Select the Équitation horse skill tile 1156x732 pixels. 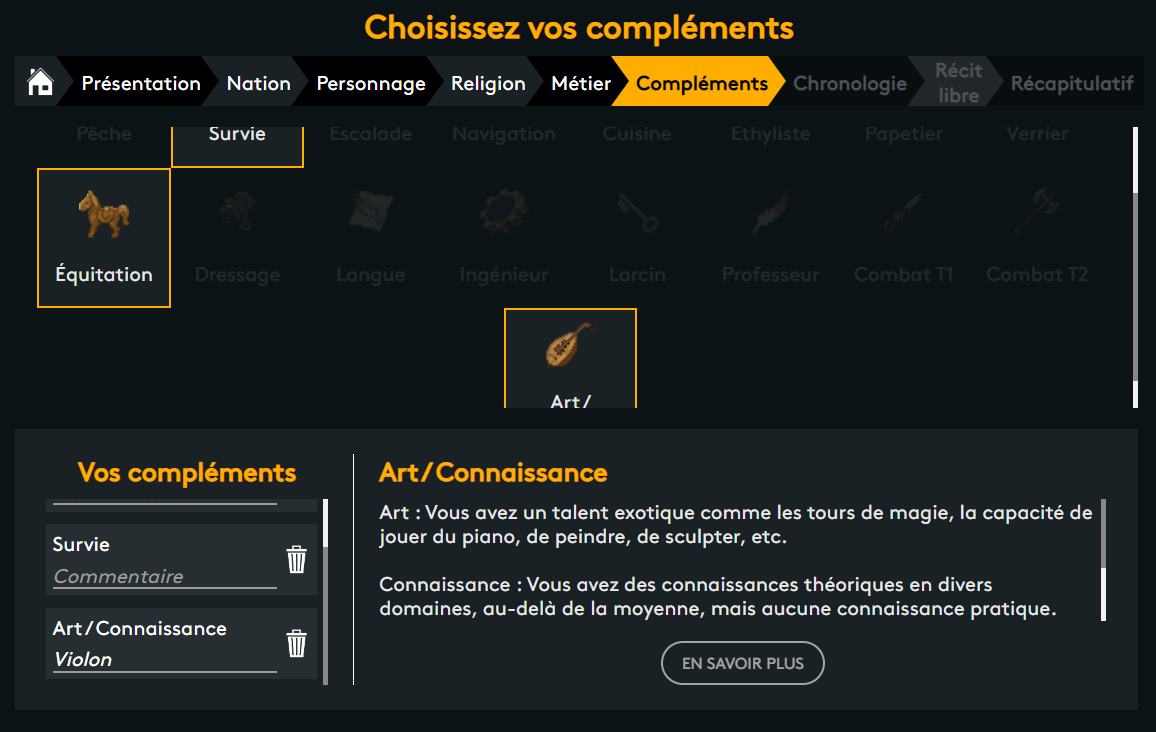(104, 237)
